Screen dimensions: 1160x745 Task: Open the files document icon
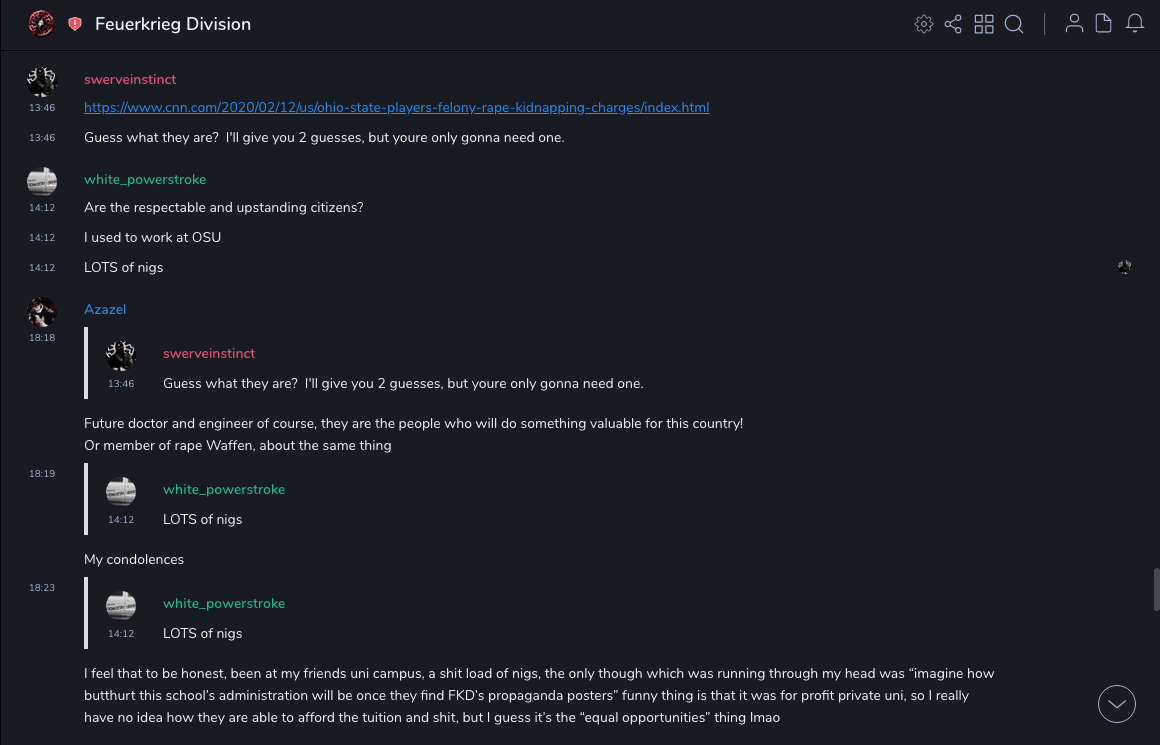(x=1104, y=24)
